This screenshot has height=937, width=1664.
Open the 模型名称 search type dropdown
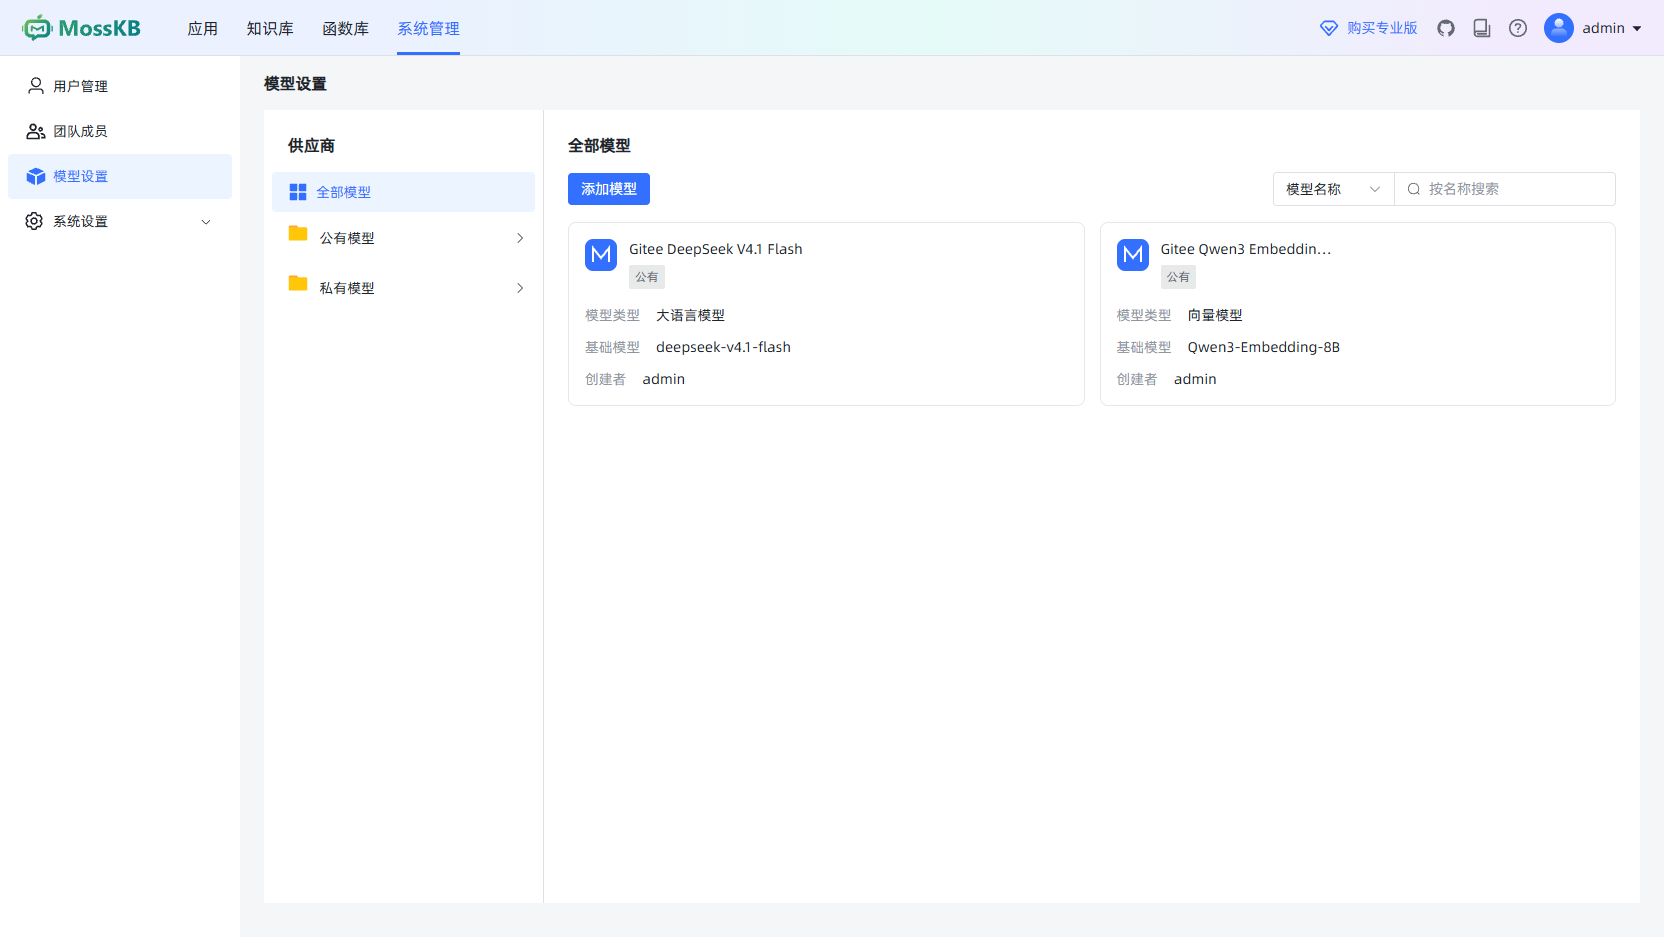point(1334,189)
